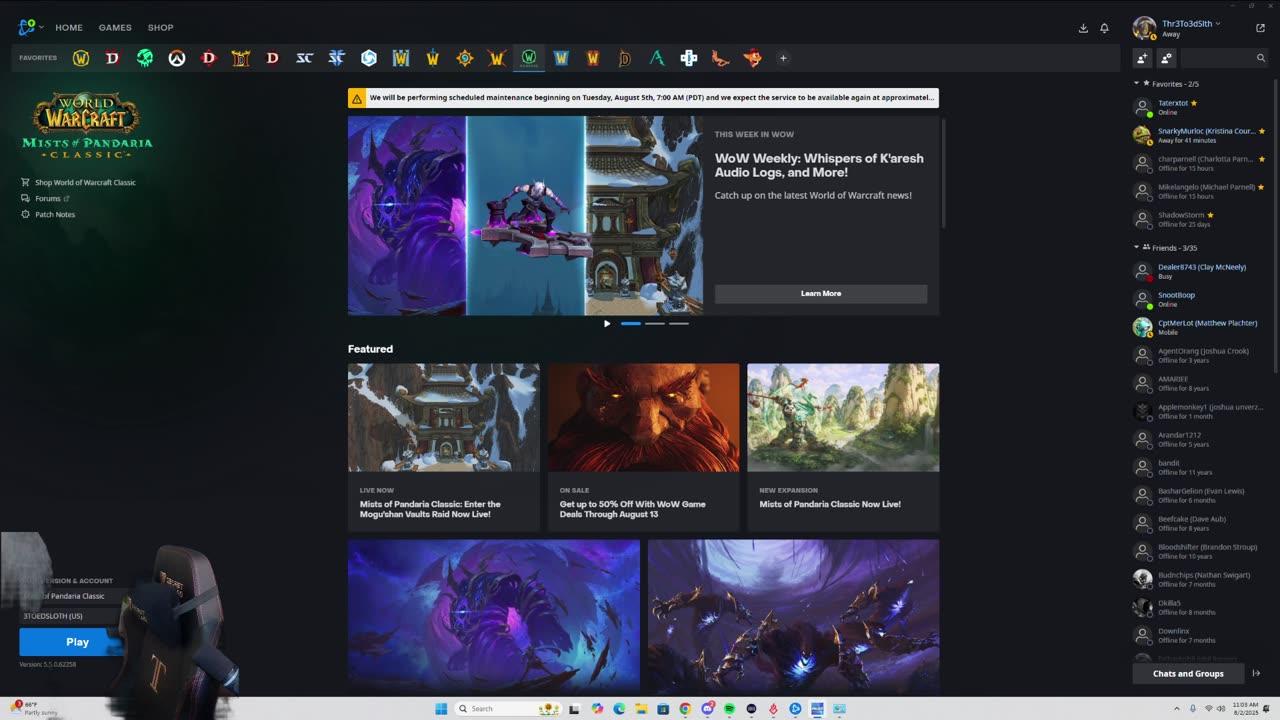Click the blue Play button
This screenshot has height=720, width=1280.
click(x=77, y=642)
